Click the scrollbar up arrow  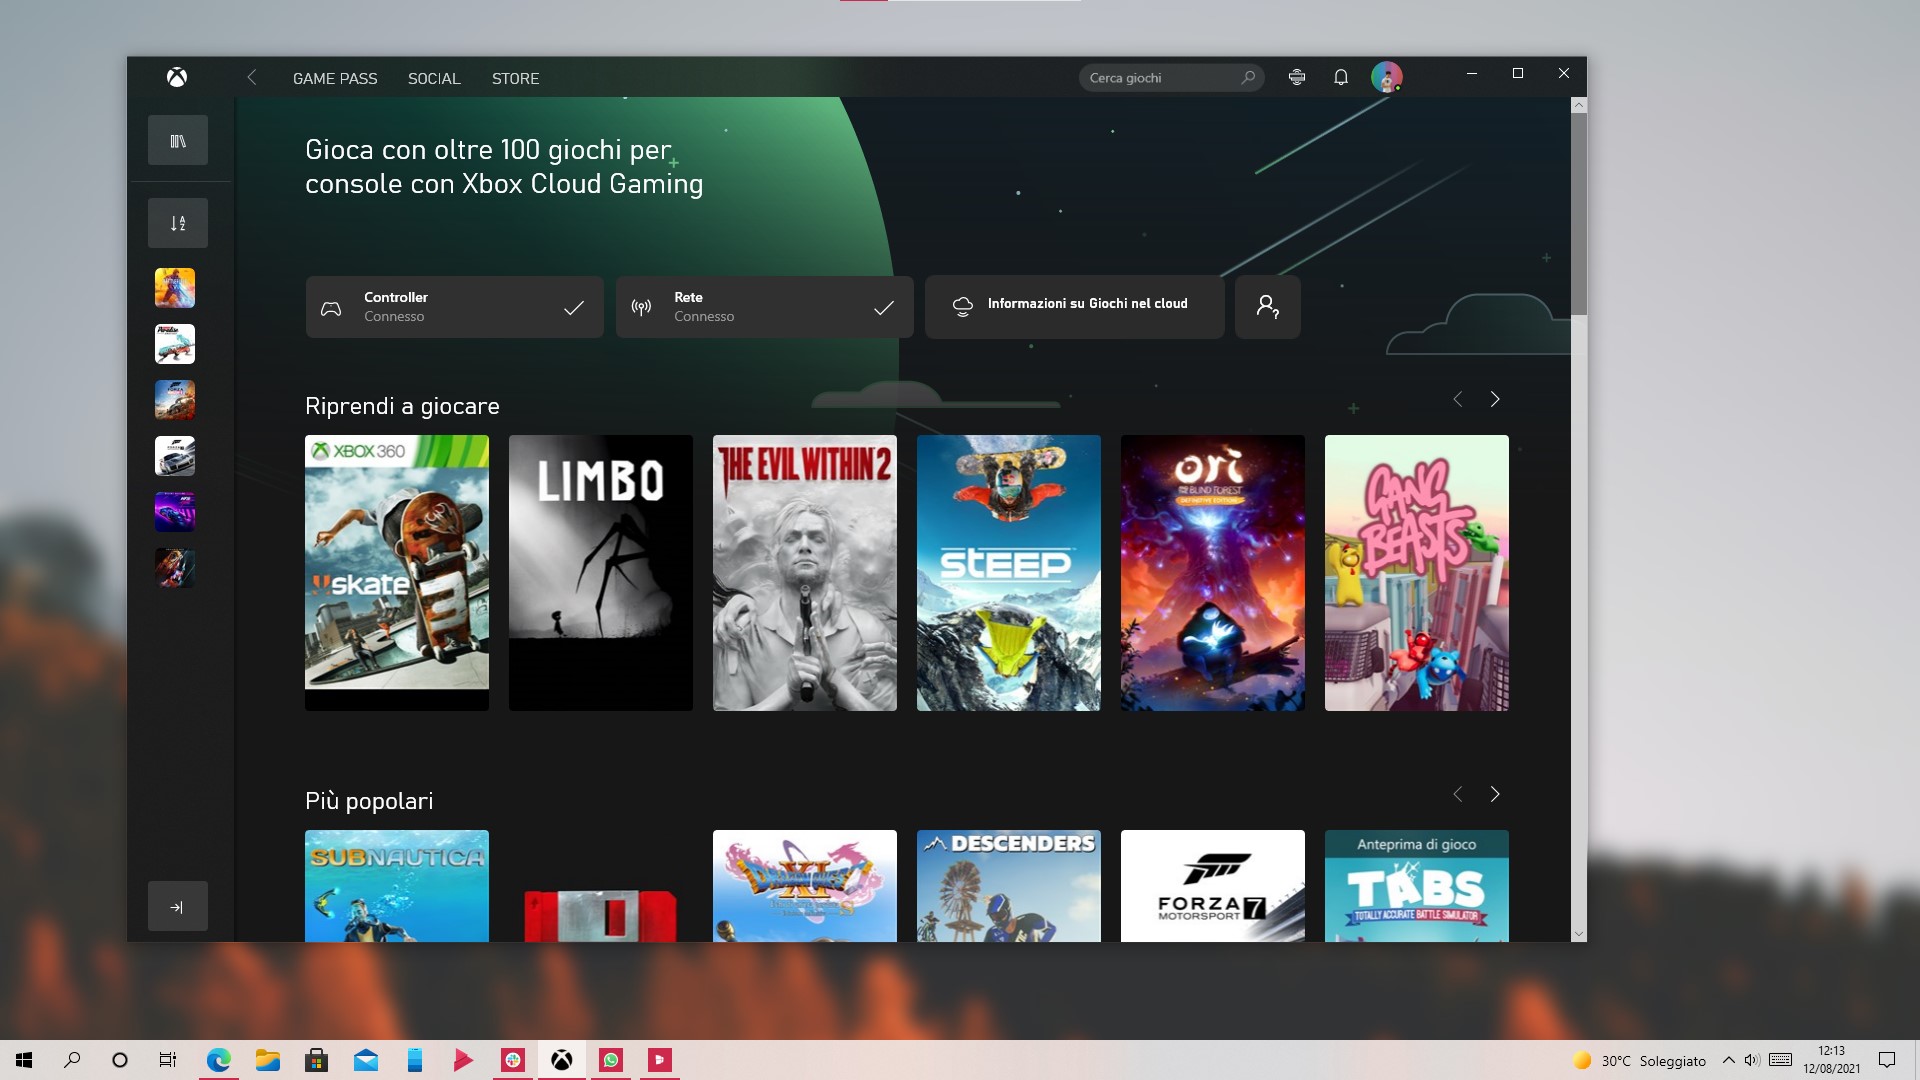pos(1579,105)
